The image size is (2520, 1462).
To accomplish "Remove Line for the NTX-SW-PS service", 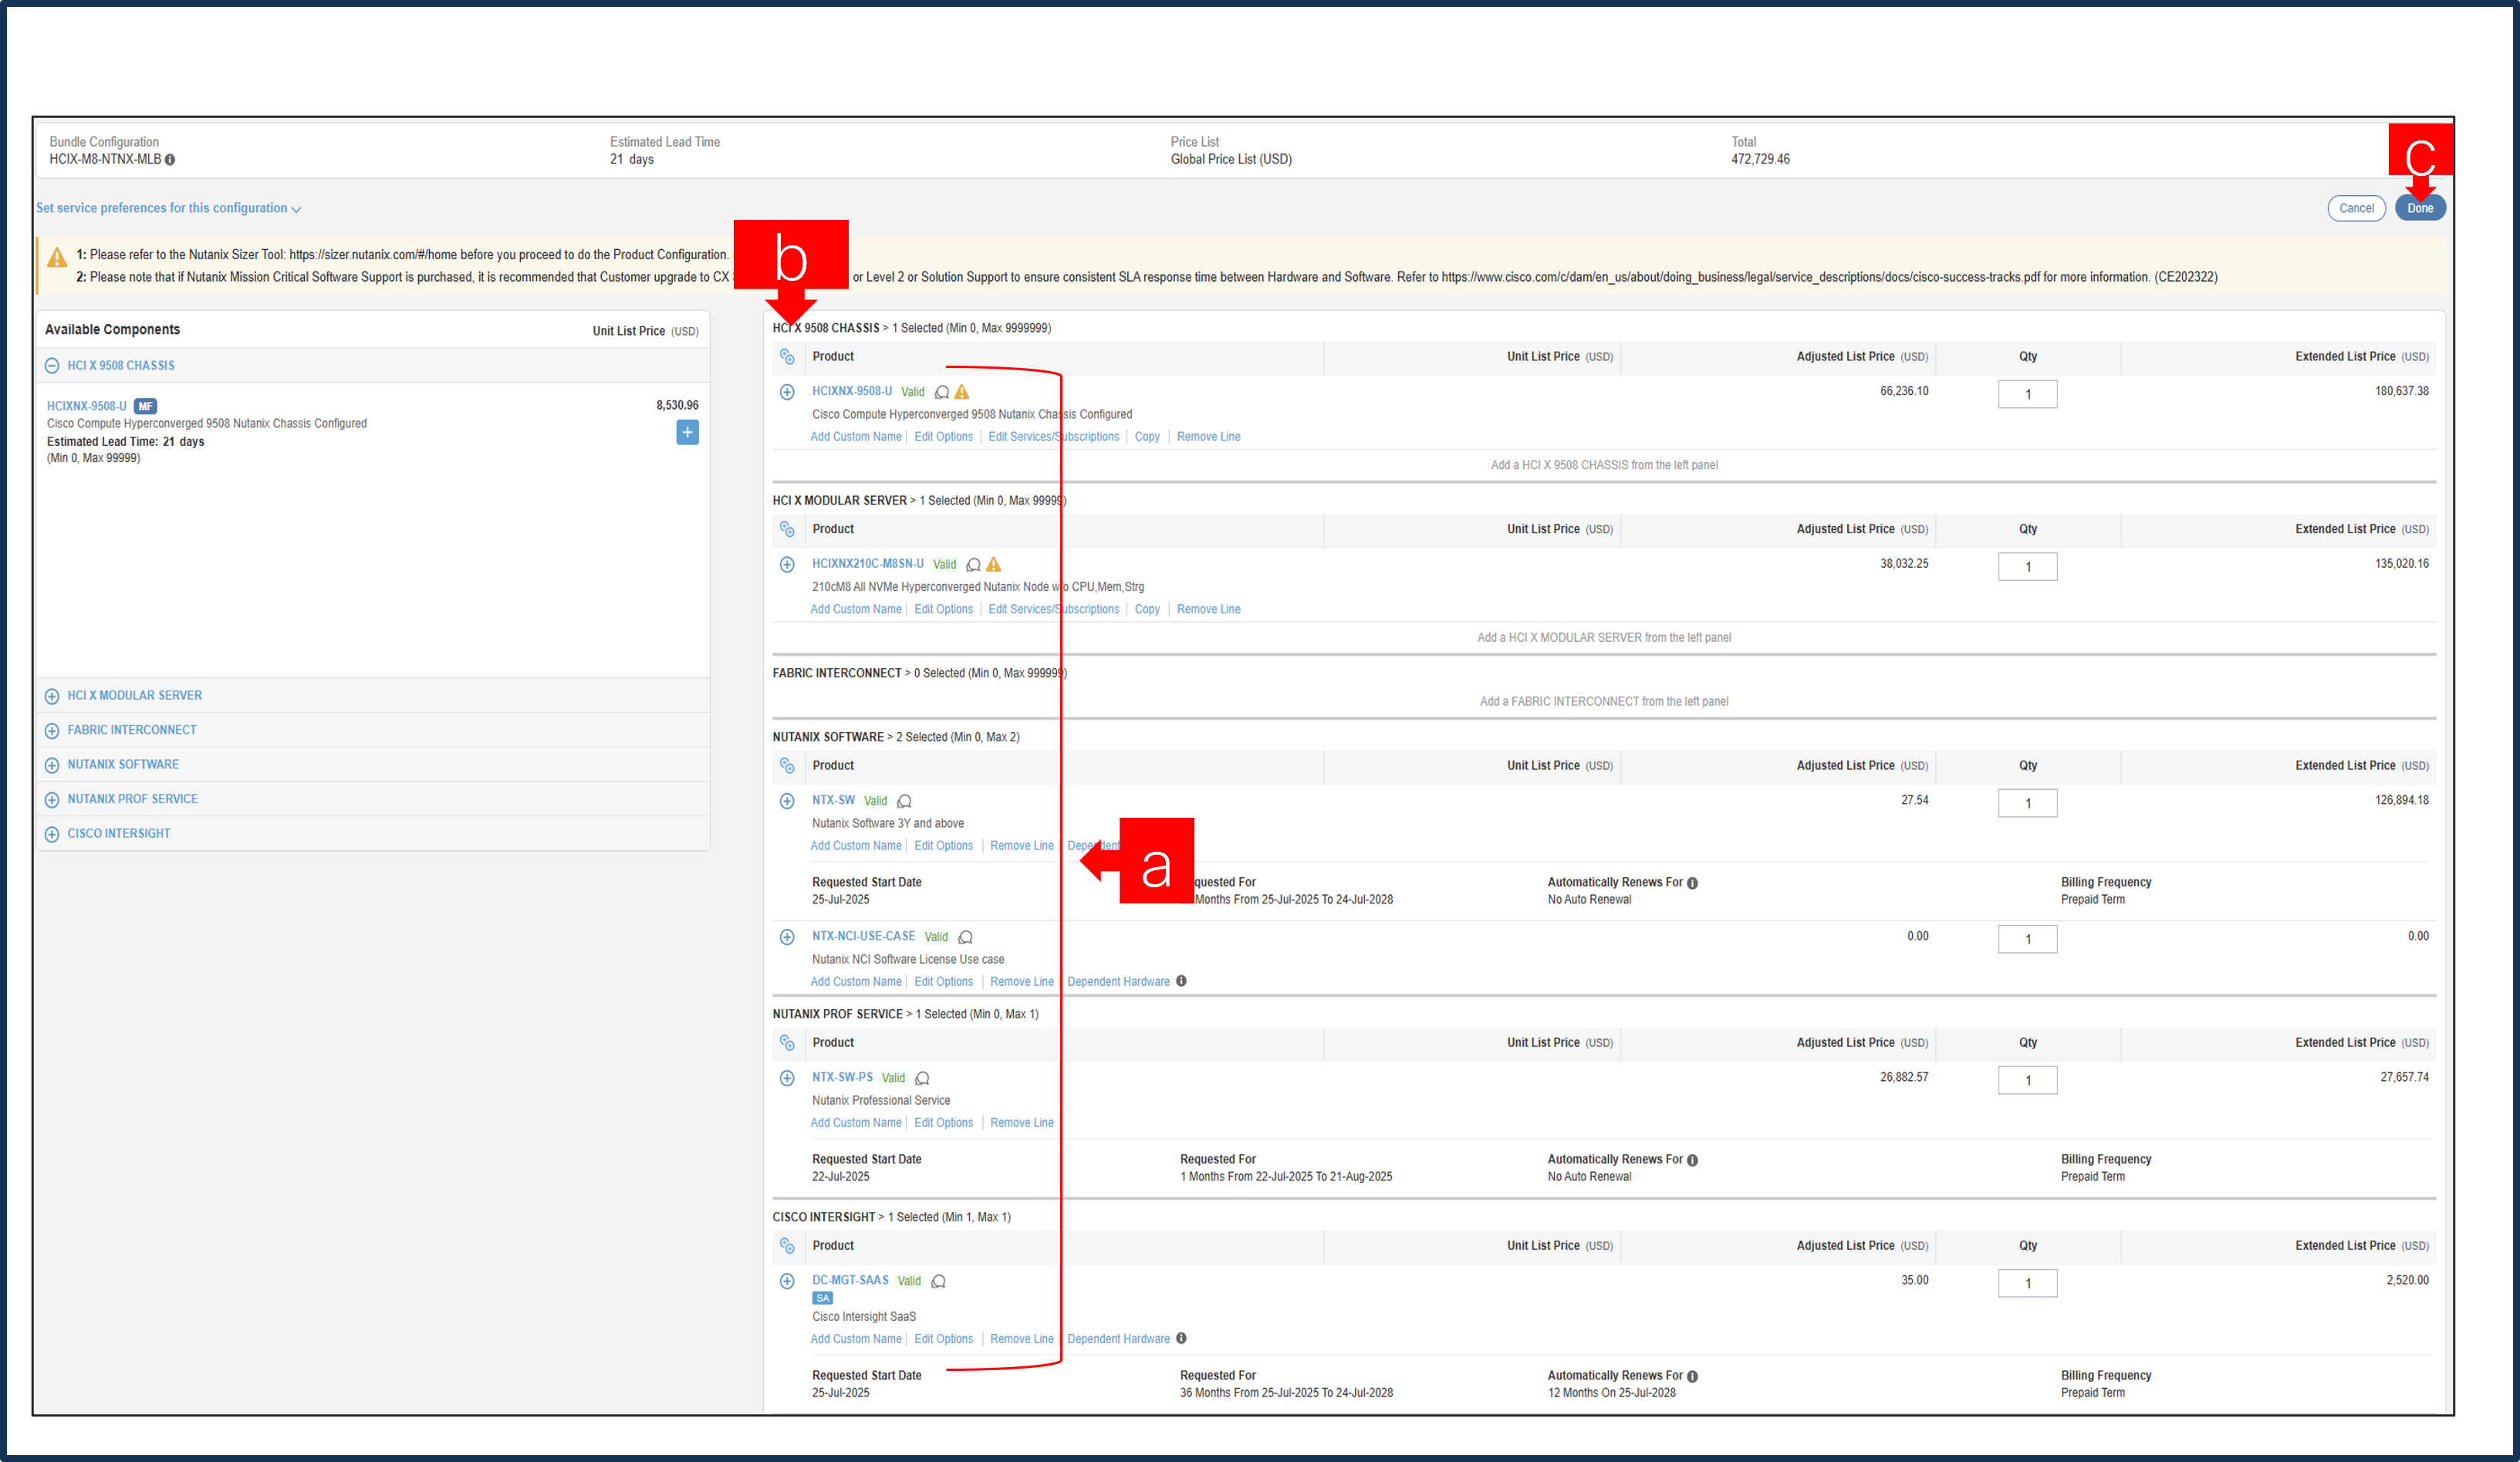I will 1021,1122.
